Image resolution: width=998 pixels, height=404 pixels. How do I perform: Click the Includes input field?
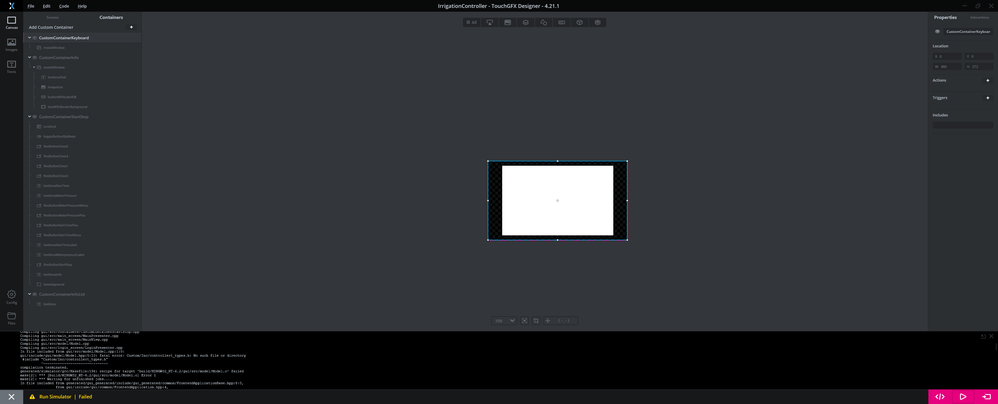point(963,125)
